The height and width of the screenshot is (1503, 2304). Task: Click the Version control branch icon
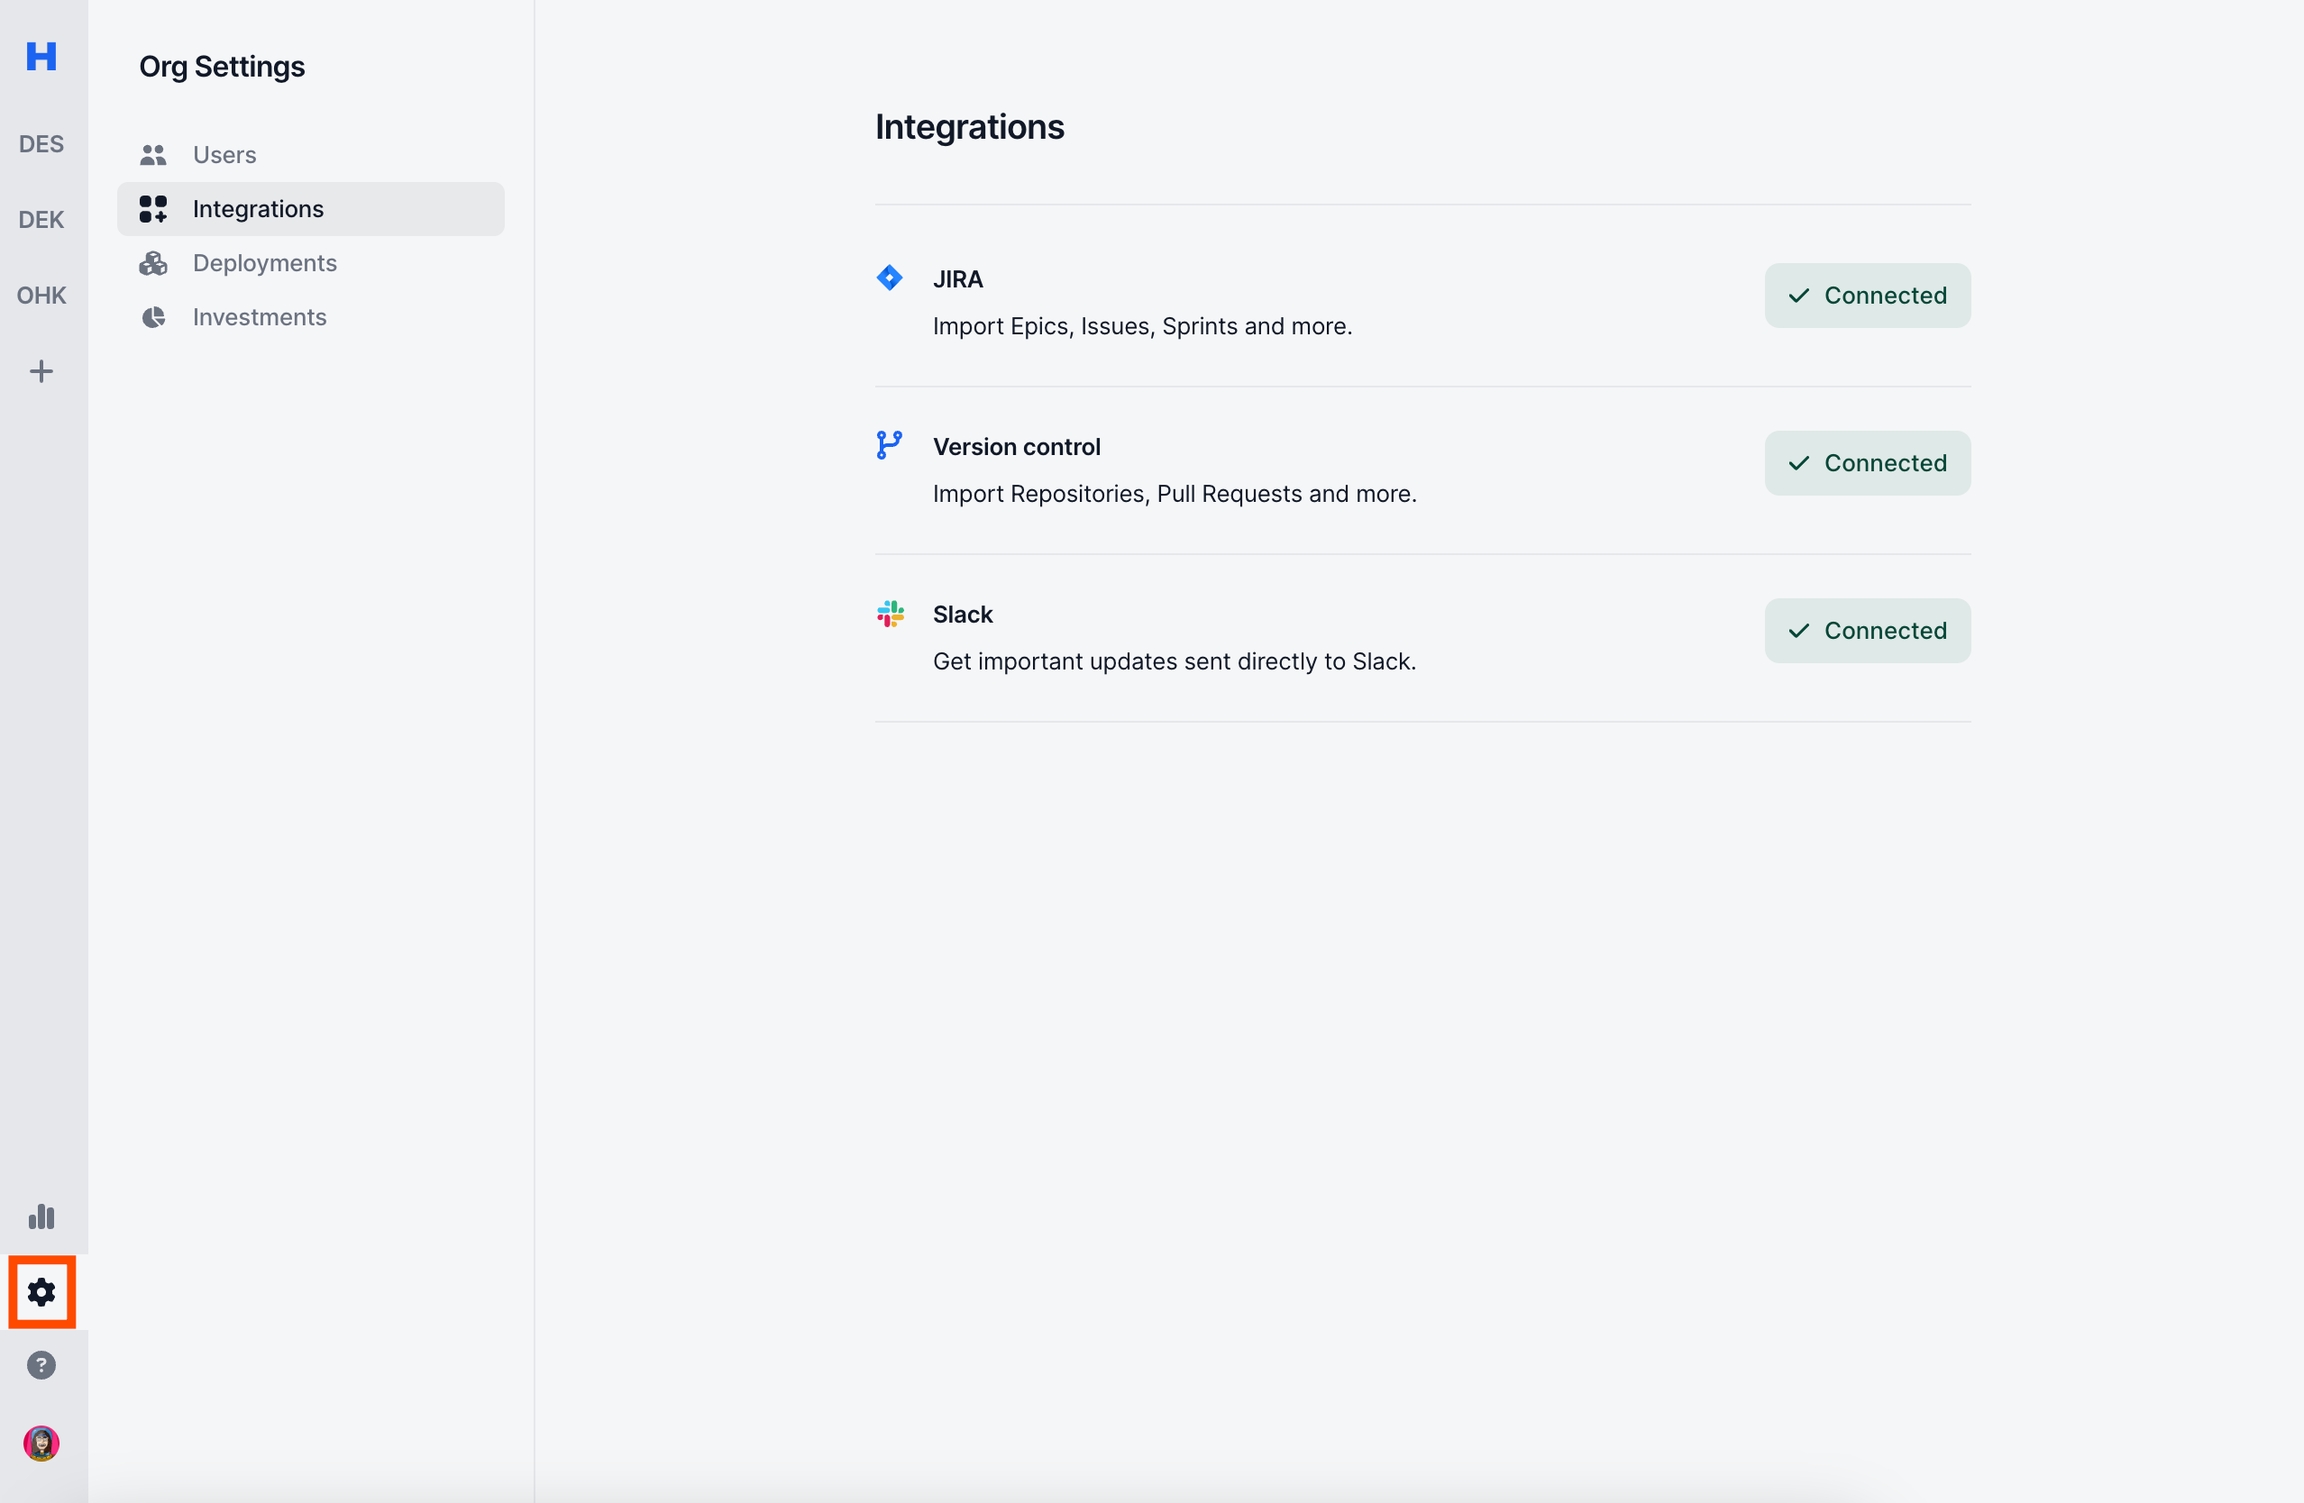click(x=889, y=445)
